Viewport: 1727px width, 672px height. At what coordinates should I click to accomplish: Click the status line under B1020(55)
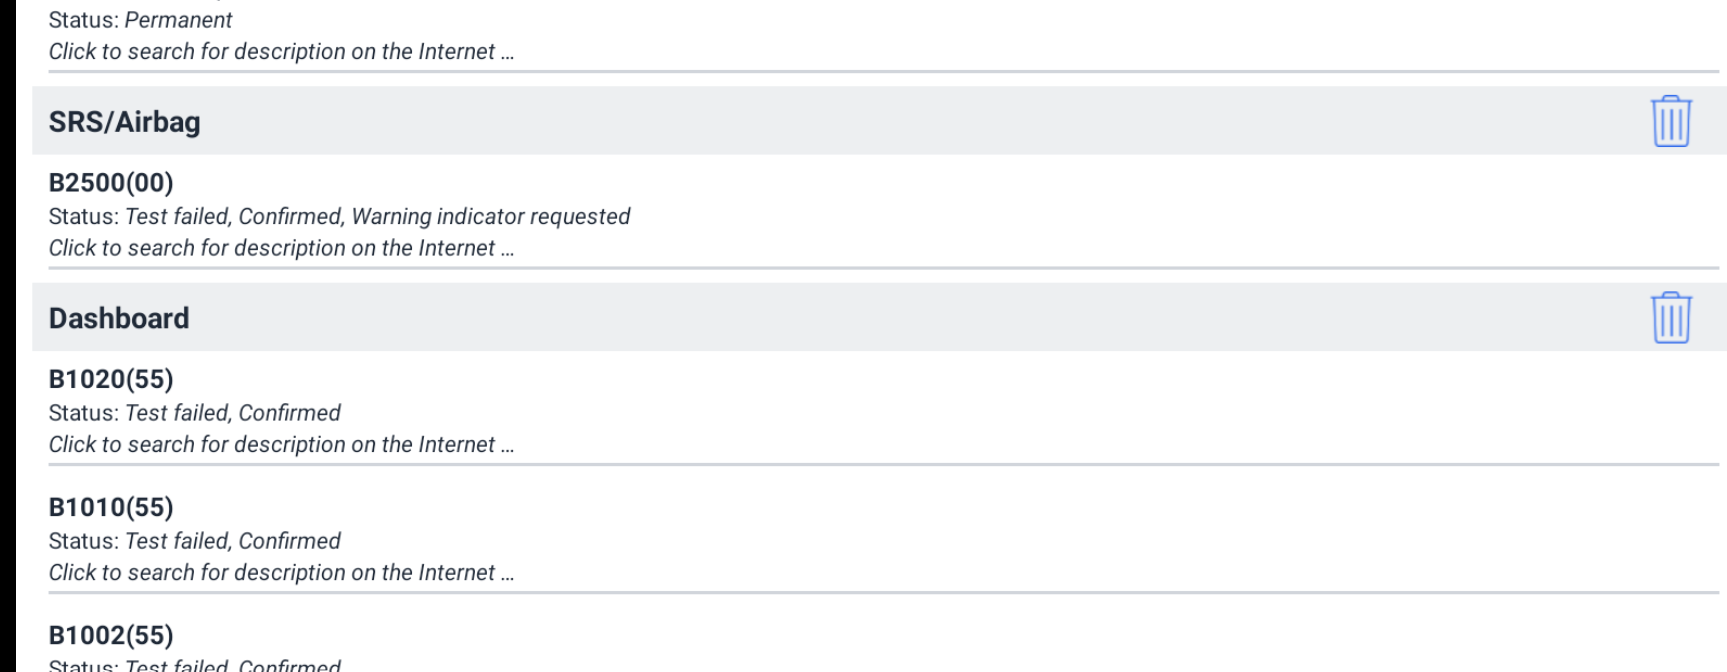click(x=195, y=413)
